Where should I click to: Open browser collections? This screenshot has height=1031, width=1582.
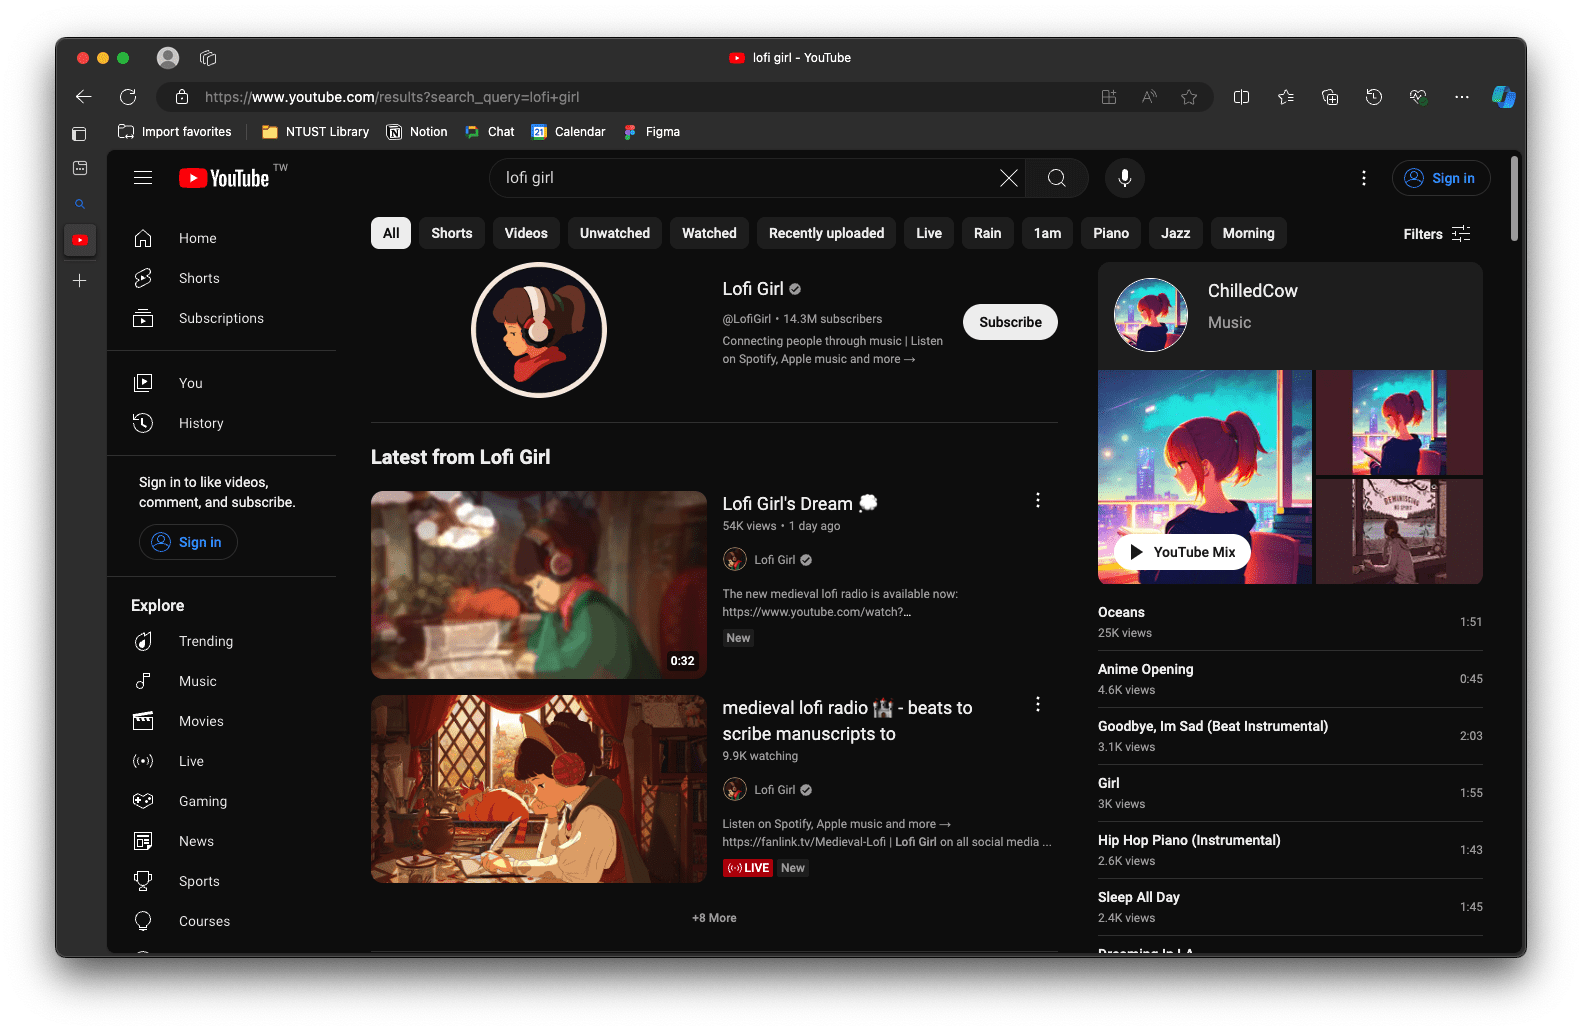tap(1330, 97)
